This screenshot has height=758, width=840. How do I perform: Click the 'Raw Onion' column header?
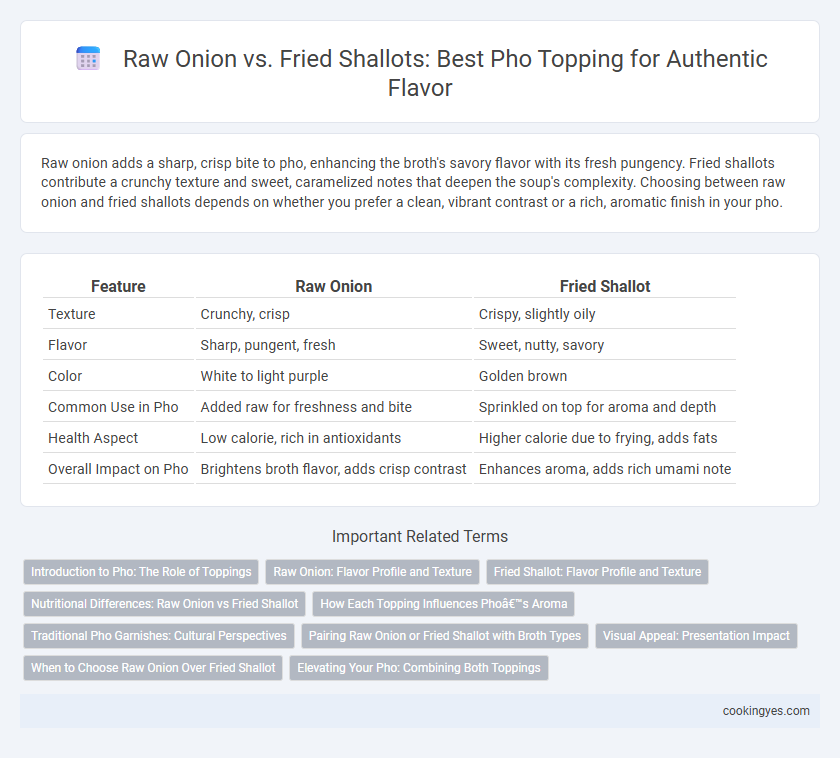coord(334,286)
